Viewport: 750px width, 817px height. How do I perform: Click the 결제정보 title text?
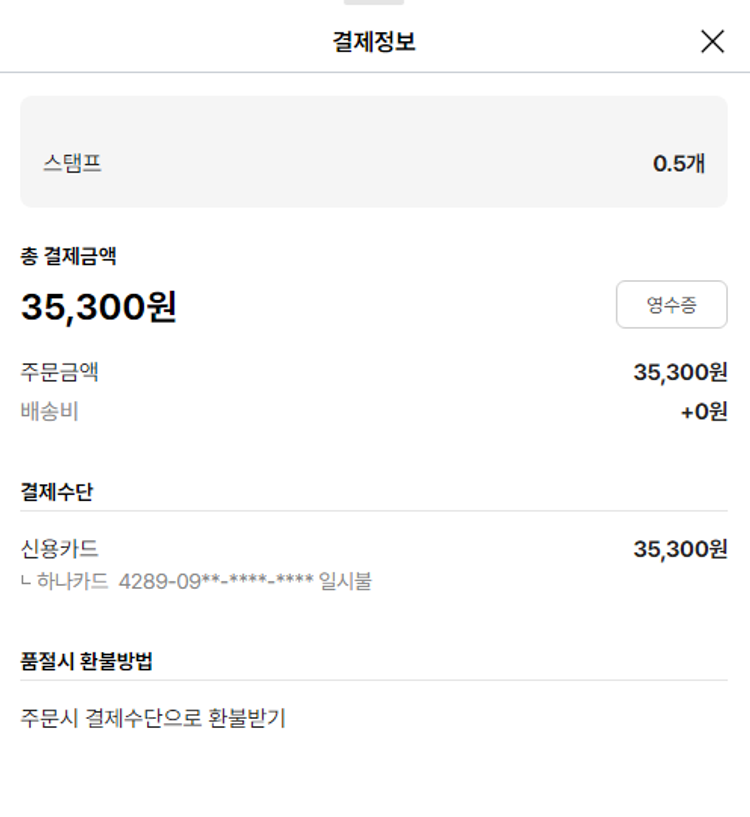pos(374,42)
